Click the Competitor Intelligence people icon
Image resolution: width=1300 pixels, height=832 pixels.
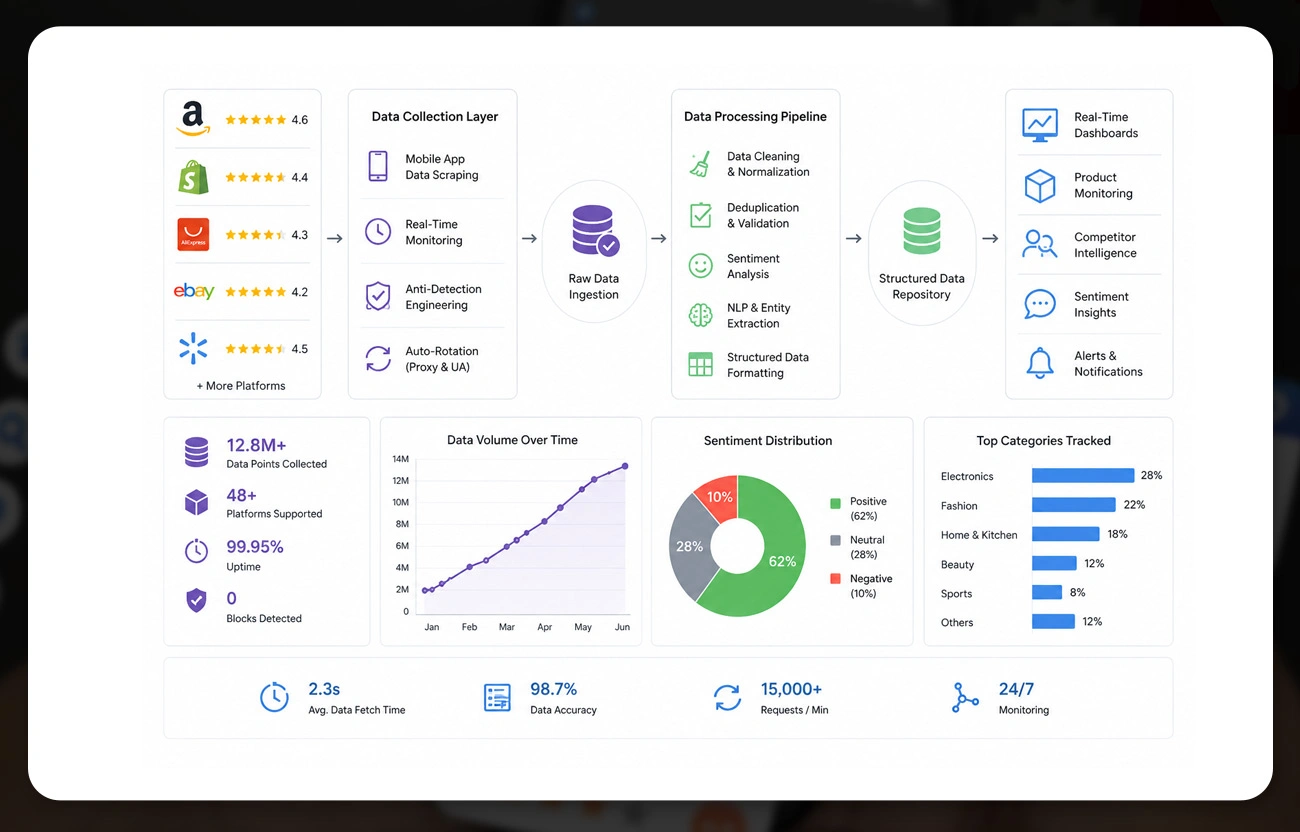[x=1040, y=244]
